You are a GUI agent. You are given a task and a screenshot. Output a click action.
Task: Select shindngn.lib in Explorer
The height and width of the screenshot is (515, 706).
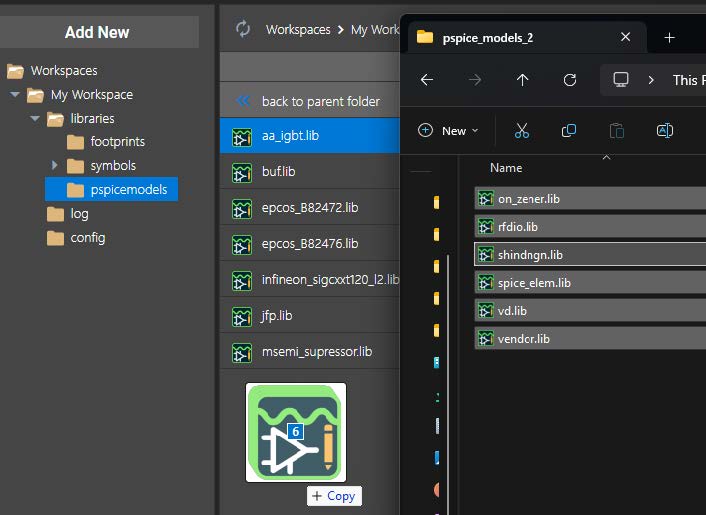590,254
